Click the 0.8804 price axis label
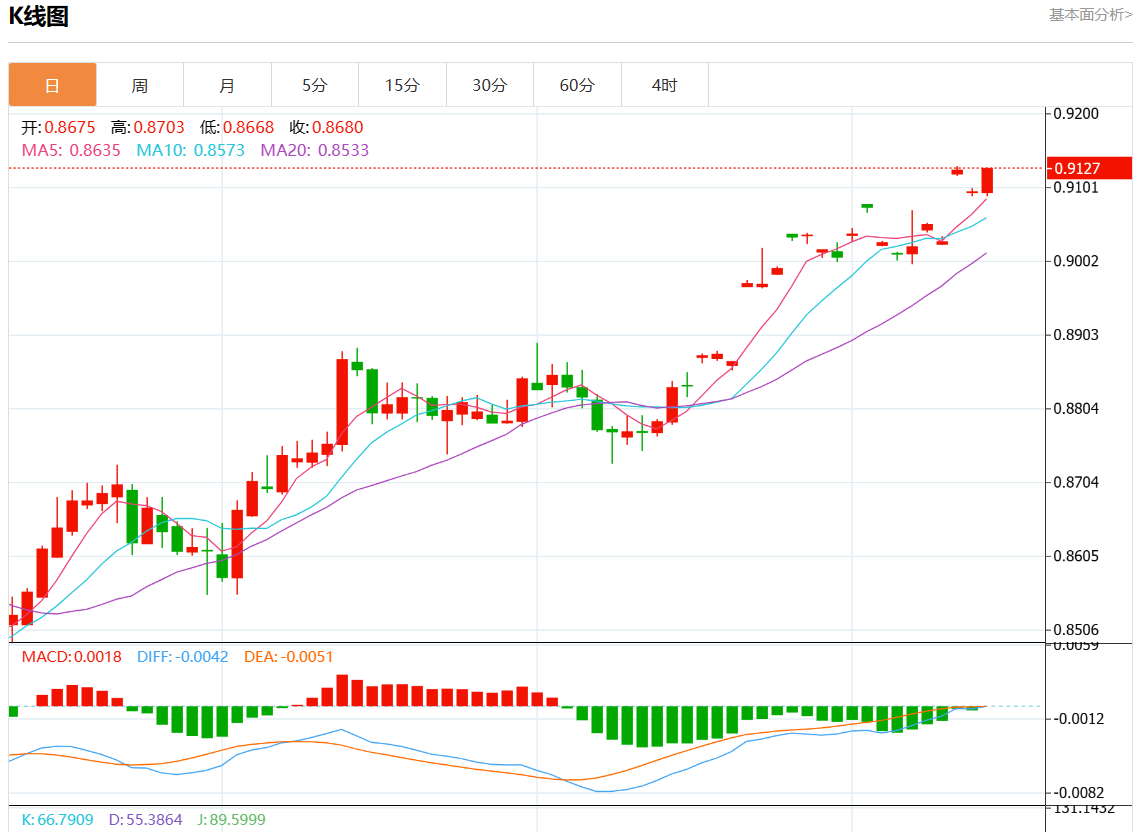1136x832 pixels. pos(1076,409)
